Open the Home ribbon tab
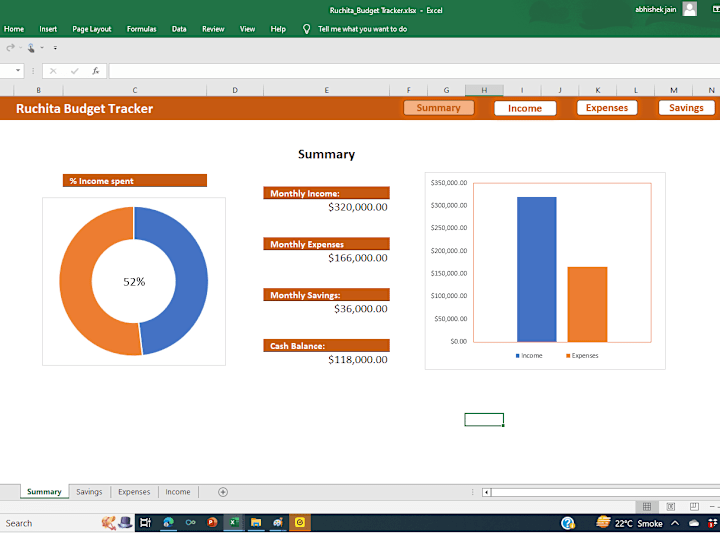Image resolution: width=720 pixels, height=540 pixels. click(x=14, y=29)
